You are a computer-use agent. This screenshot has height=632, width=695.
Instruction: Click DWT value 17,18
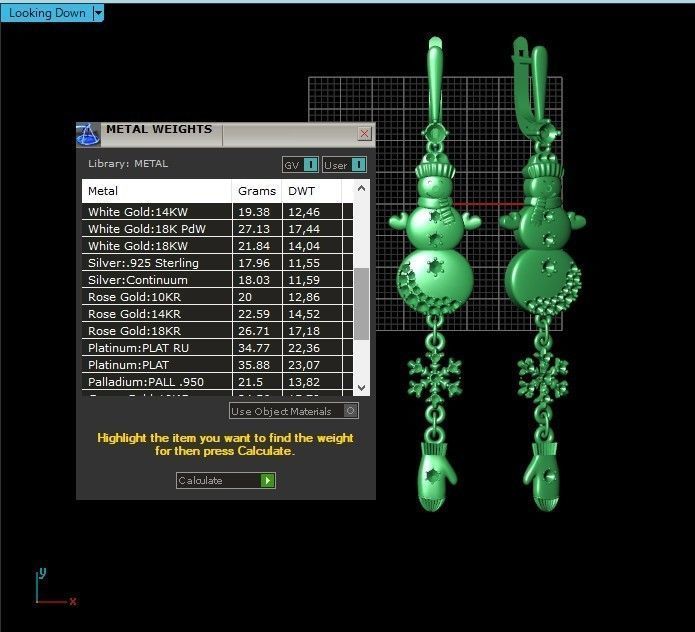[x=304, y=331]
